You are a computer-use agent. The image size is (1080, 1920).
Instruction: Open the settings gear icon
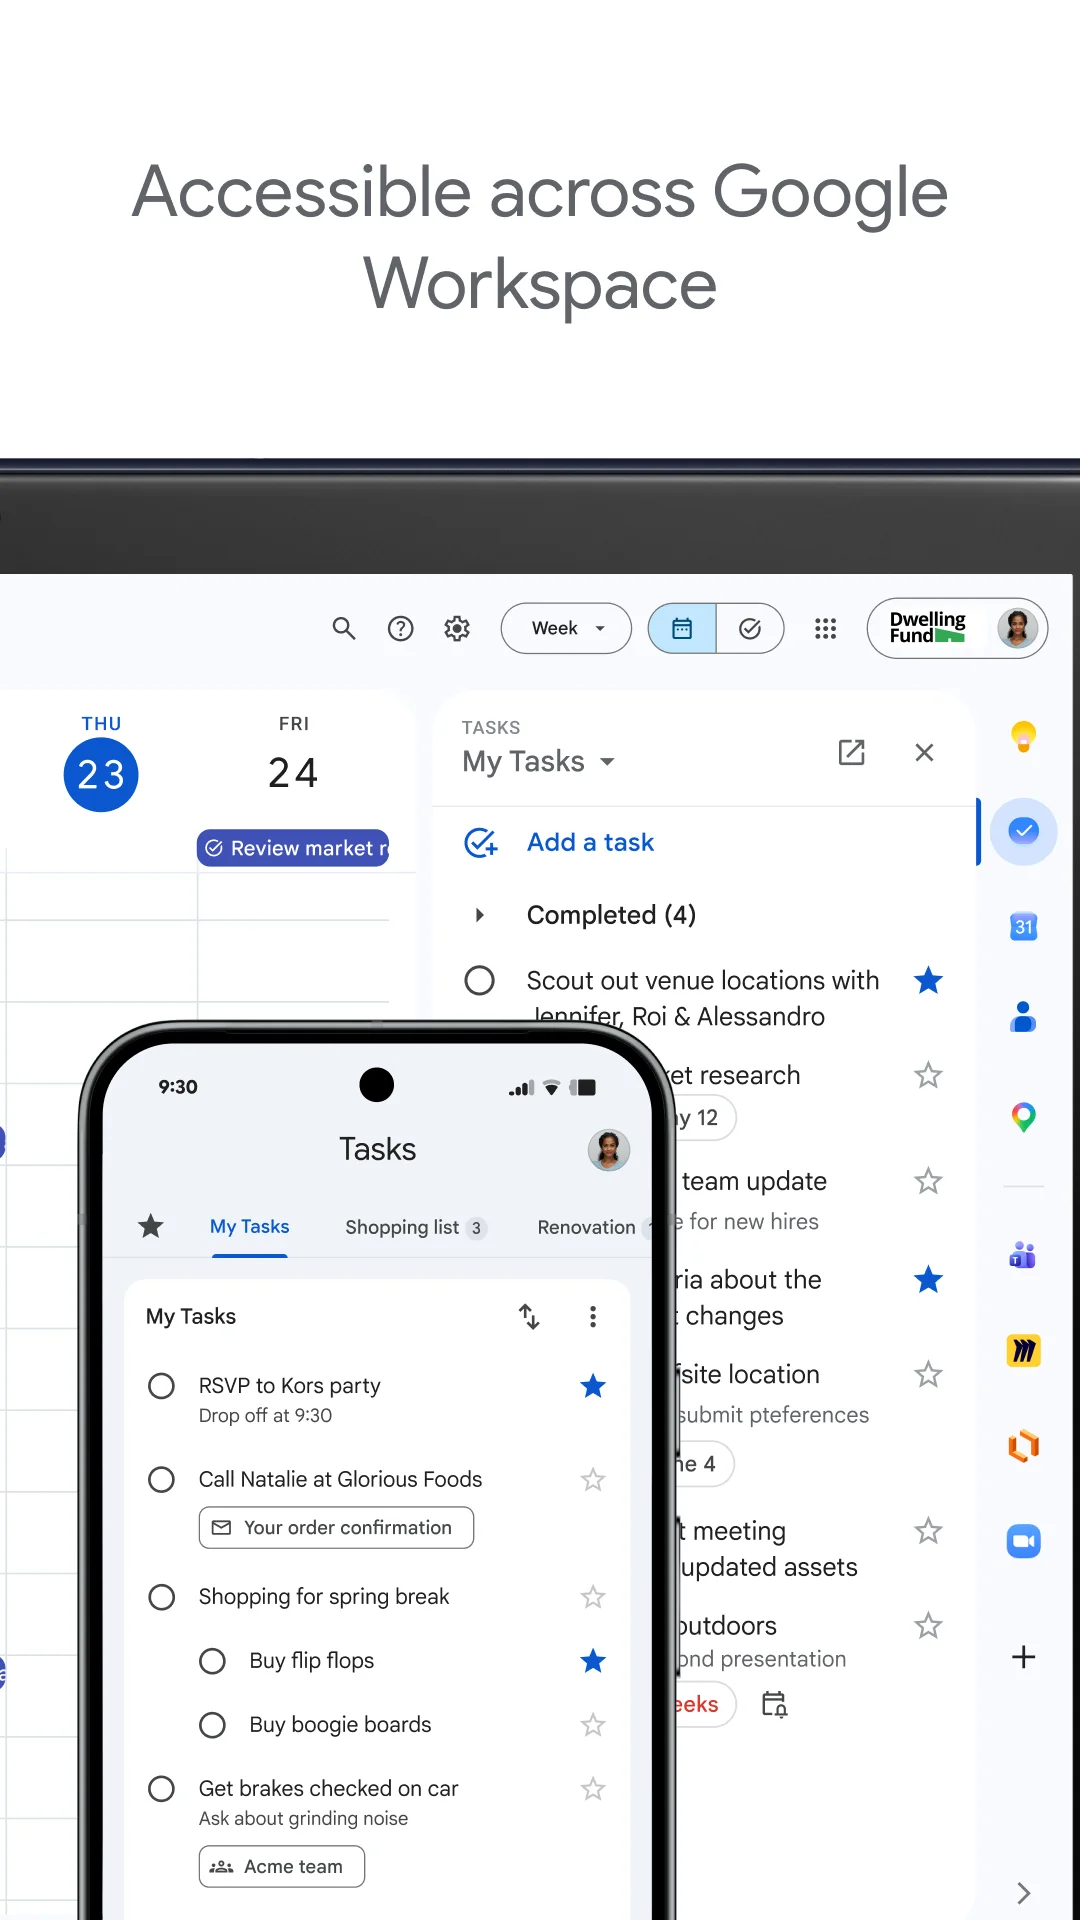pos(457,628)
